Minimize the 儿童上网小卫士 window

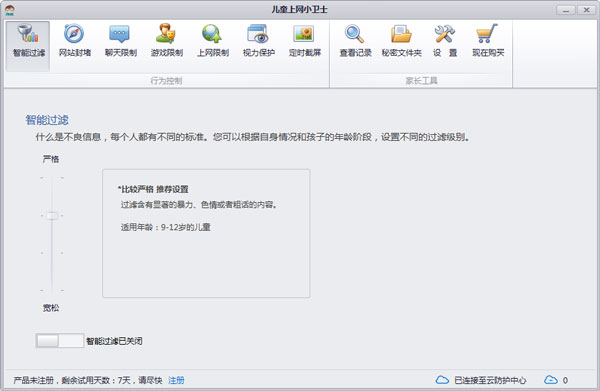(x=566, y=10)
